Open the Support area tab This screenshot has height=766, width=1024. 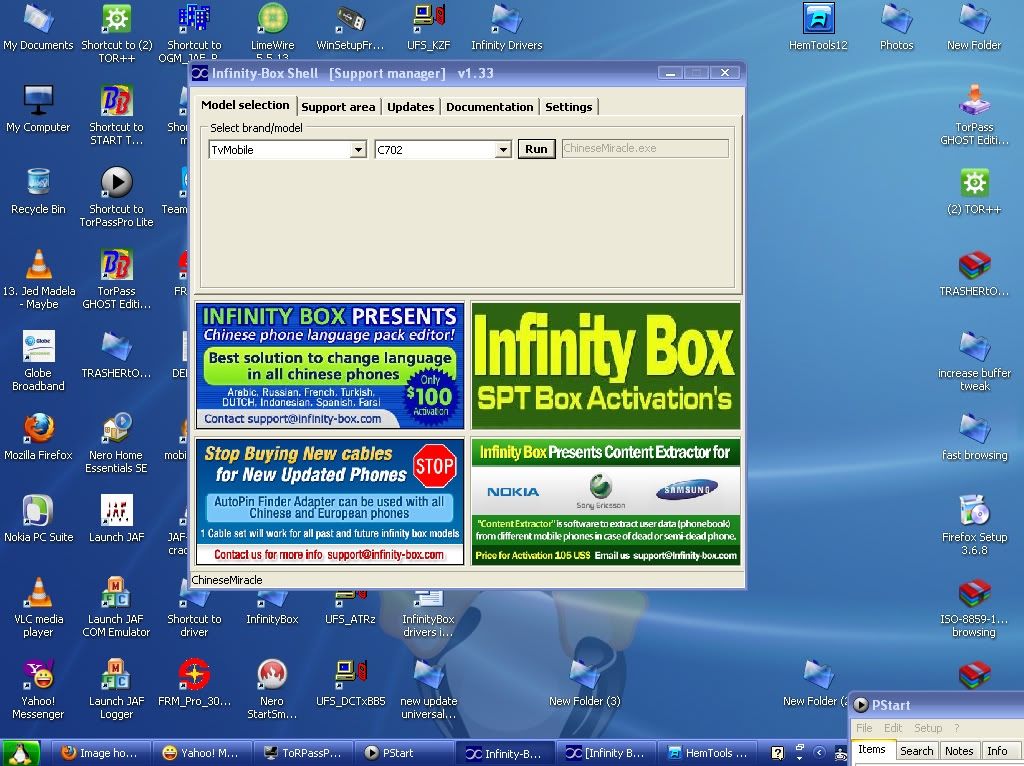(338, 107)
